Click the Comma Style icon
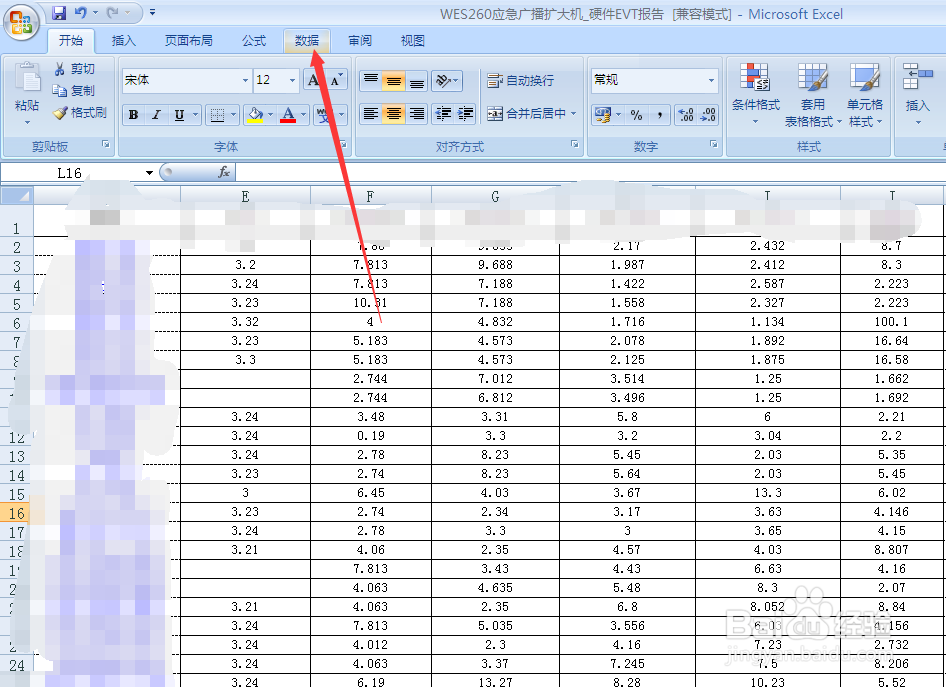 point(659,114)
